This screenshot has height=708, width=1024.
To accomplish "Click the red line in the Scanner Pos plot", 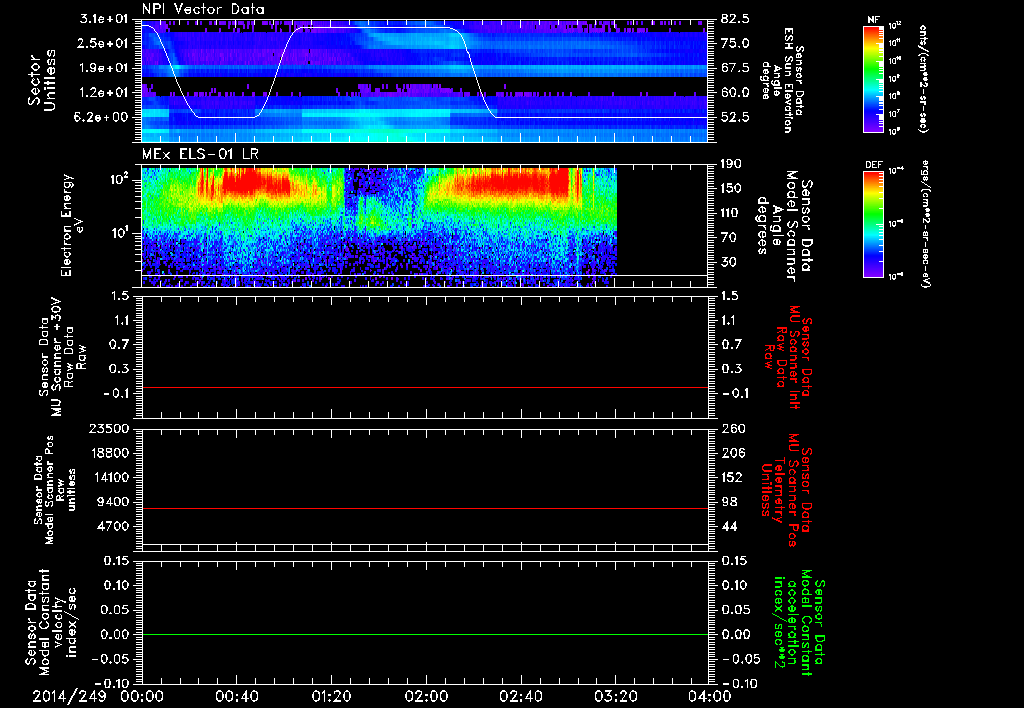I will click(425, 508).
